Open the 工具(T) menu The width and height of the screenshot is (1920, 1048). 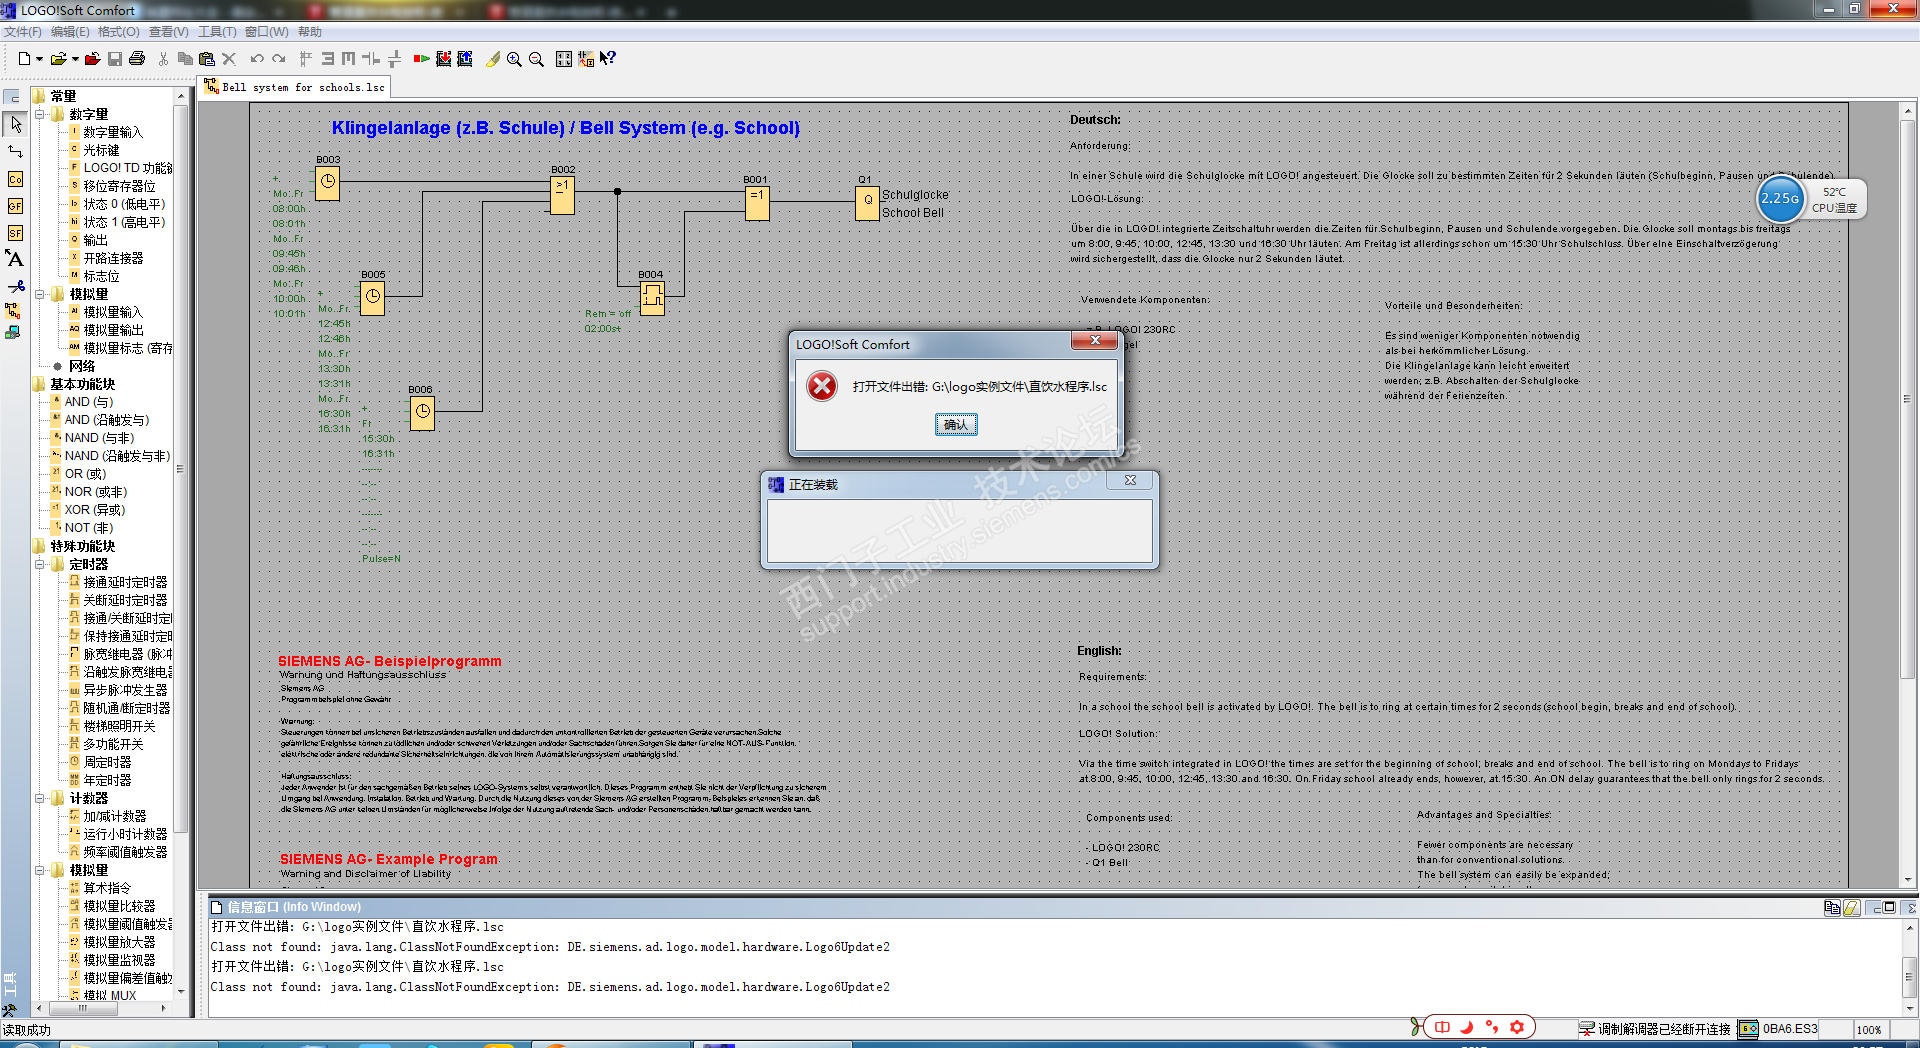tap(217, 32)
